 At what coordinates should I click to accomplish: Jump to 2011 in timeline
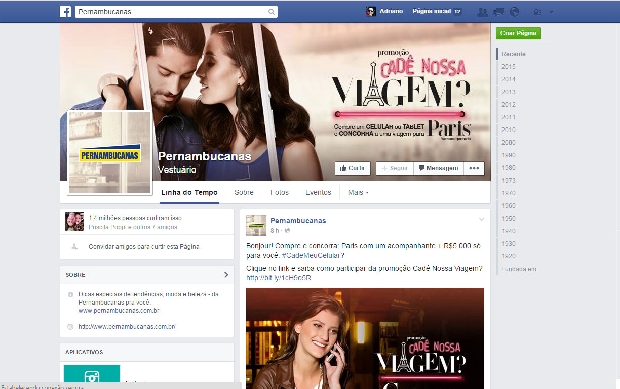click(x=508, y=117)
